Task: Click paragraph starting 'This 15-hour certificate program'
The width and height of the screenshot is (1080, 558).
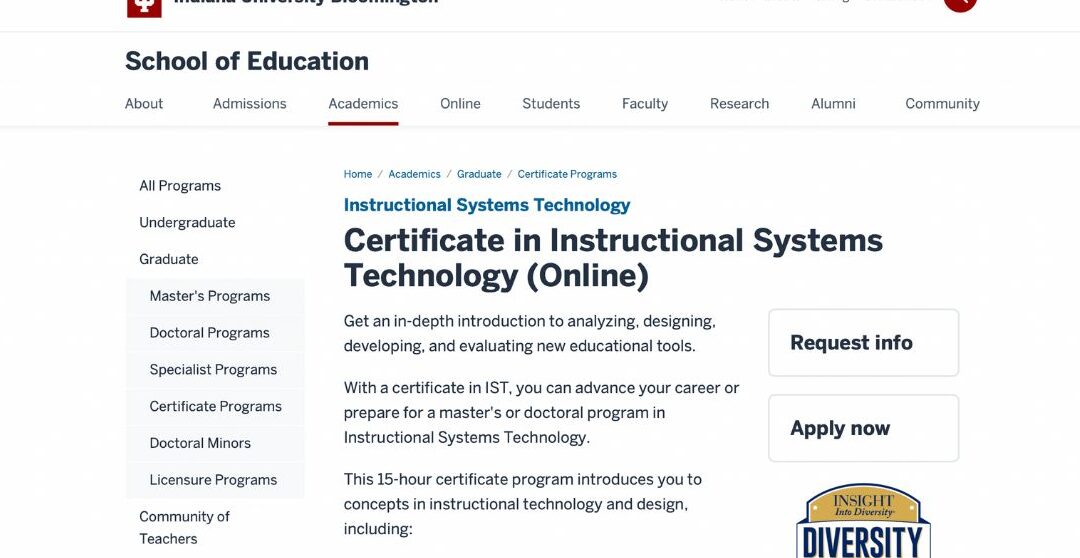Action: [x=523, y=504]
